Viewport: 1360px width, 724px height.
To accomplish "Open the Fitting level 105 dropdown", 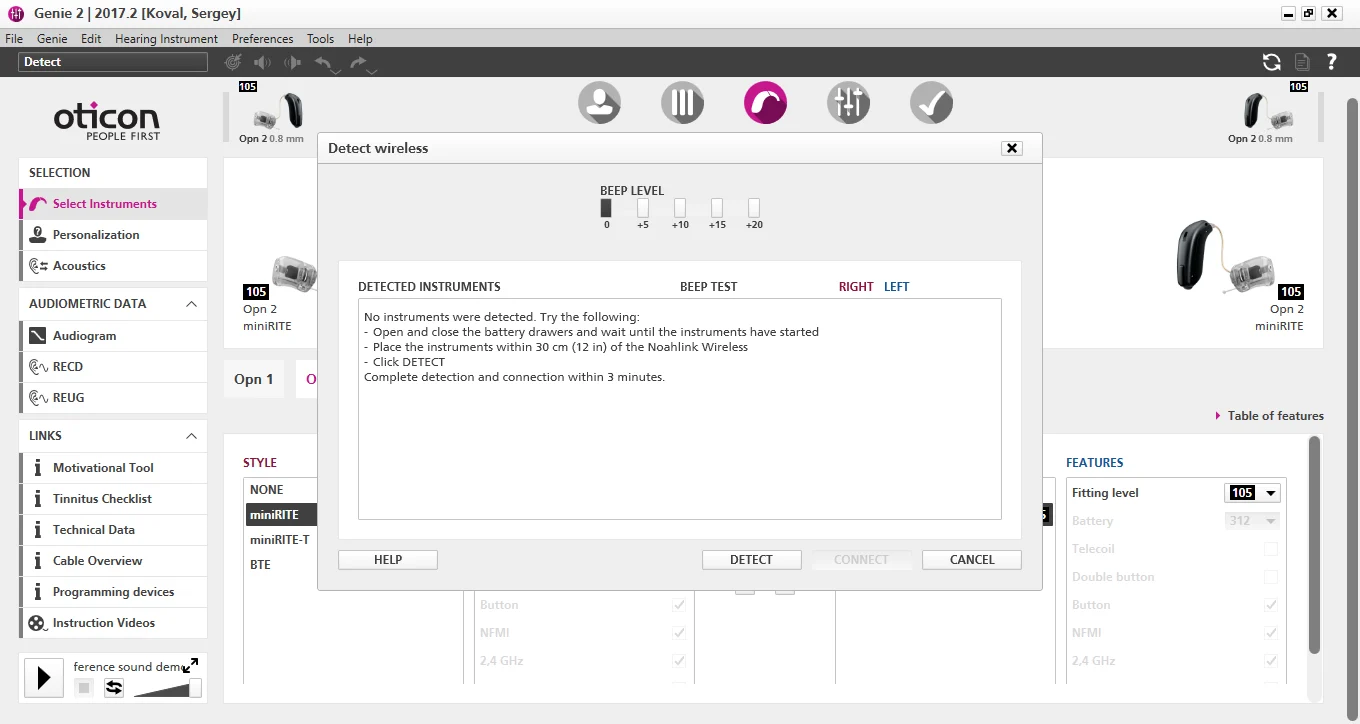I will (1252, 493).
